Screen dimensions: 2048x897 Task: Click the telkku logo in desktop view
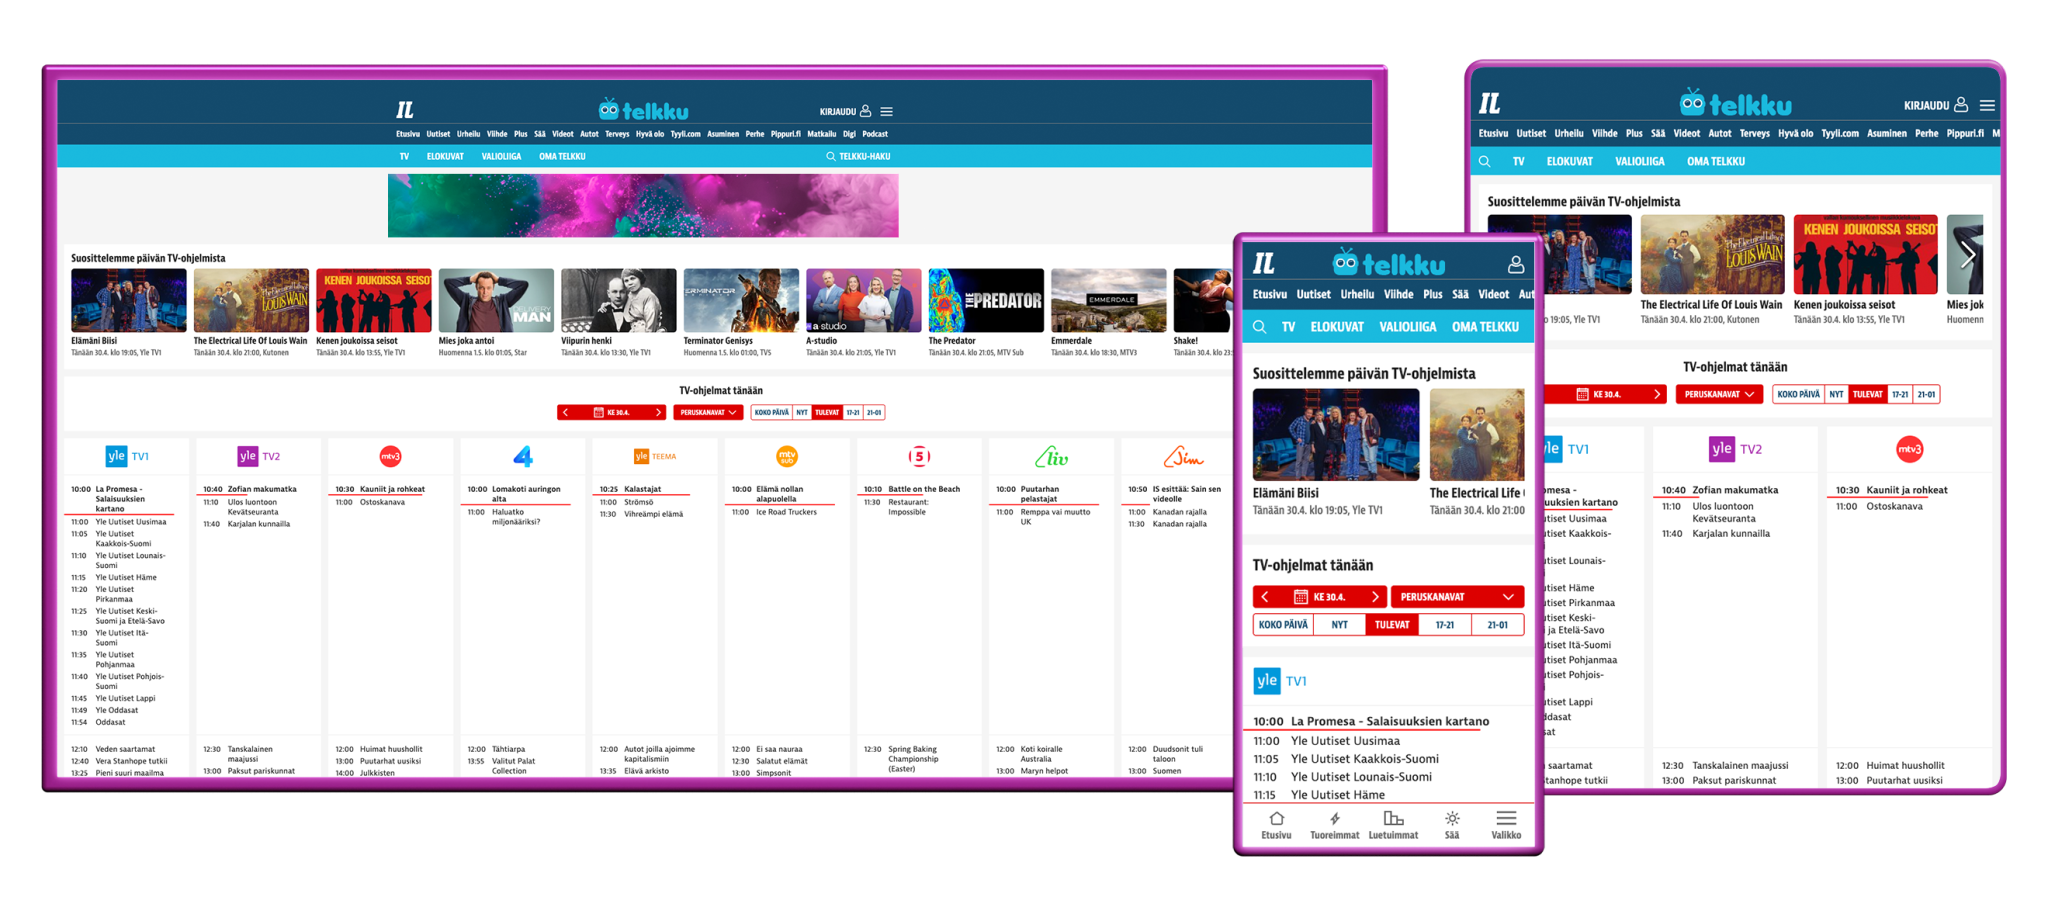click(x=643, y=109)
